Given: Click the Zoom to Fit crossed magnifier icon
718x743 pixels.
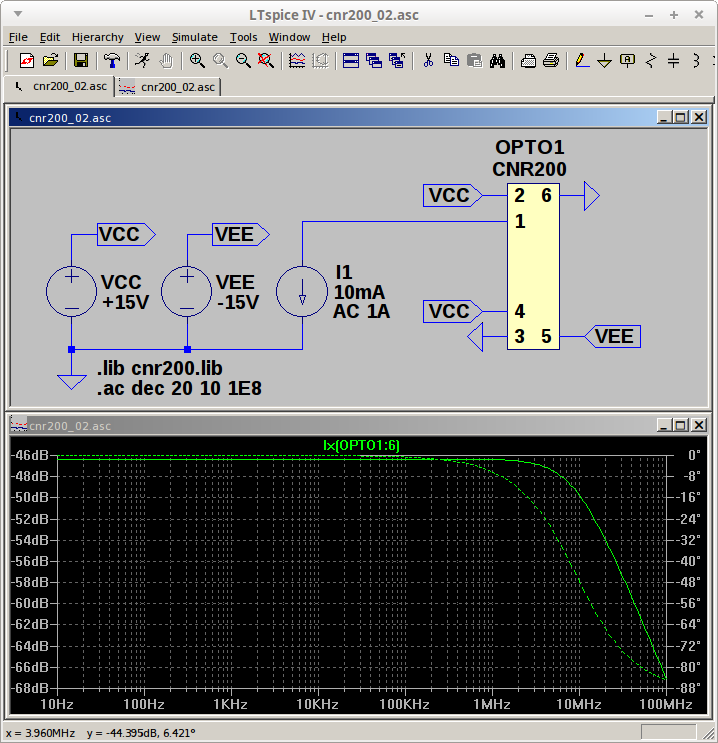Looking at the screenshot, I should (266, 61).
